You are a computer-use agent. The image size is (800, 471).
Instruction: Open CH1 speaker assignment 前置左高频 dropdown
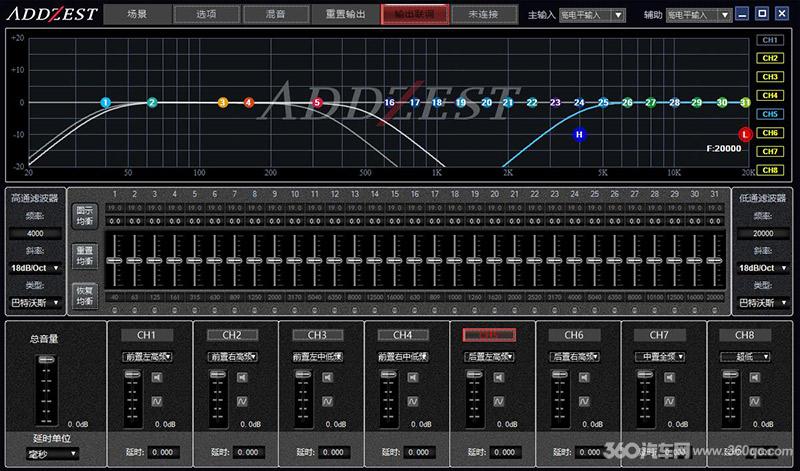coord(147,357)
